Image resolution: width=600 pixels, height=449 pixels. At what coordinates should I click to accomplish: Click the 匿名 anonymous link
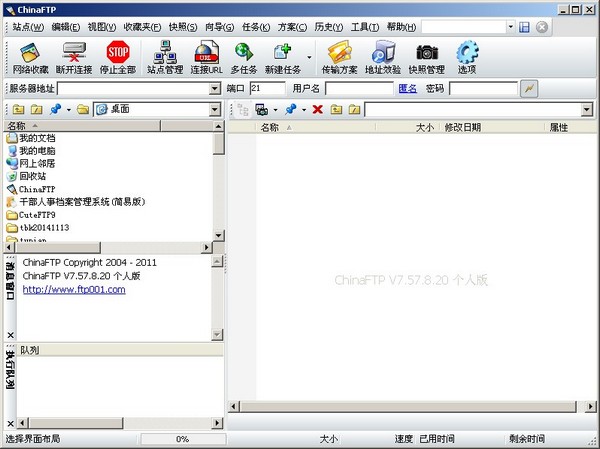pyautogui.click(x=408, y=89)
